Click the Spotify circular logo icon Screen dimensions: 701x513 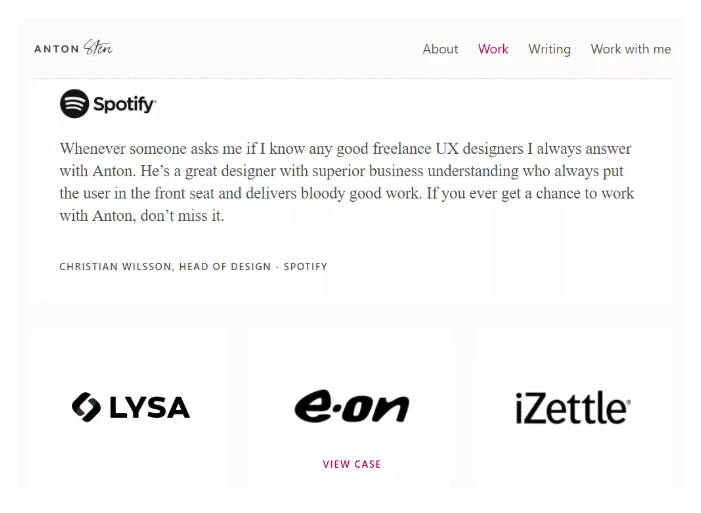coord(74,103)
